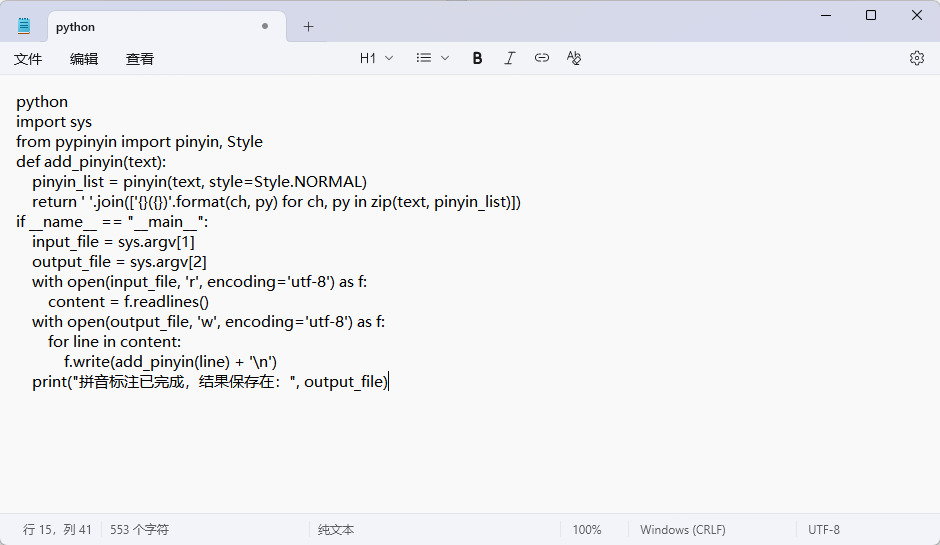This screenshot has width=940, height=545.
Task: Open the 文件 menu
Action: pyautogui.click(x=28, y=59)
